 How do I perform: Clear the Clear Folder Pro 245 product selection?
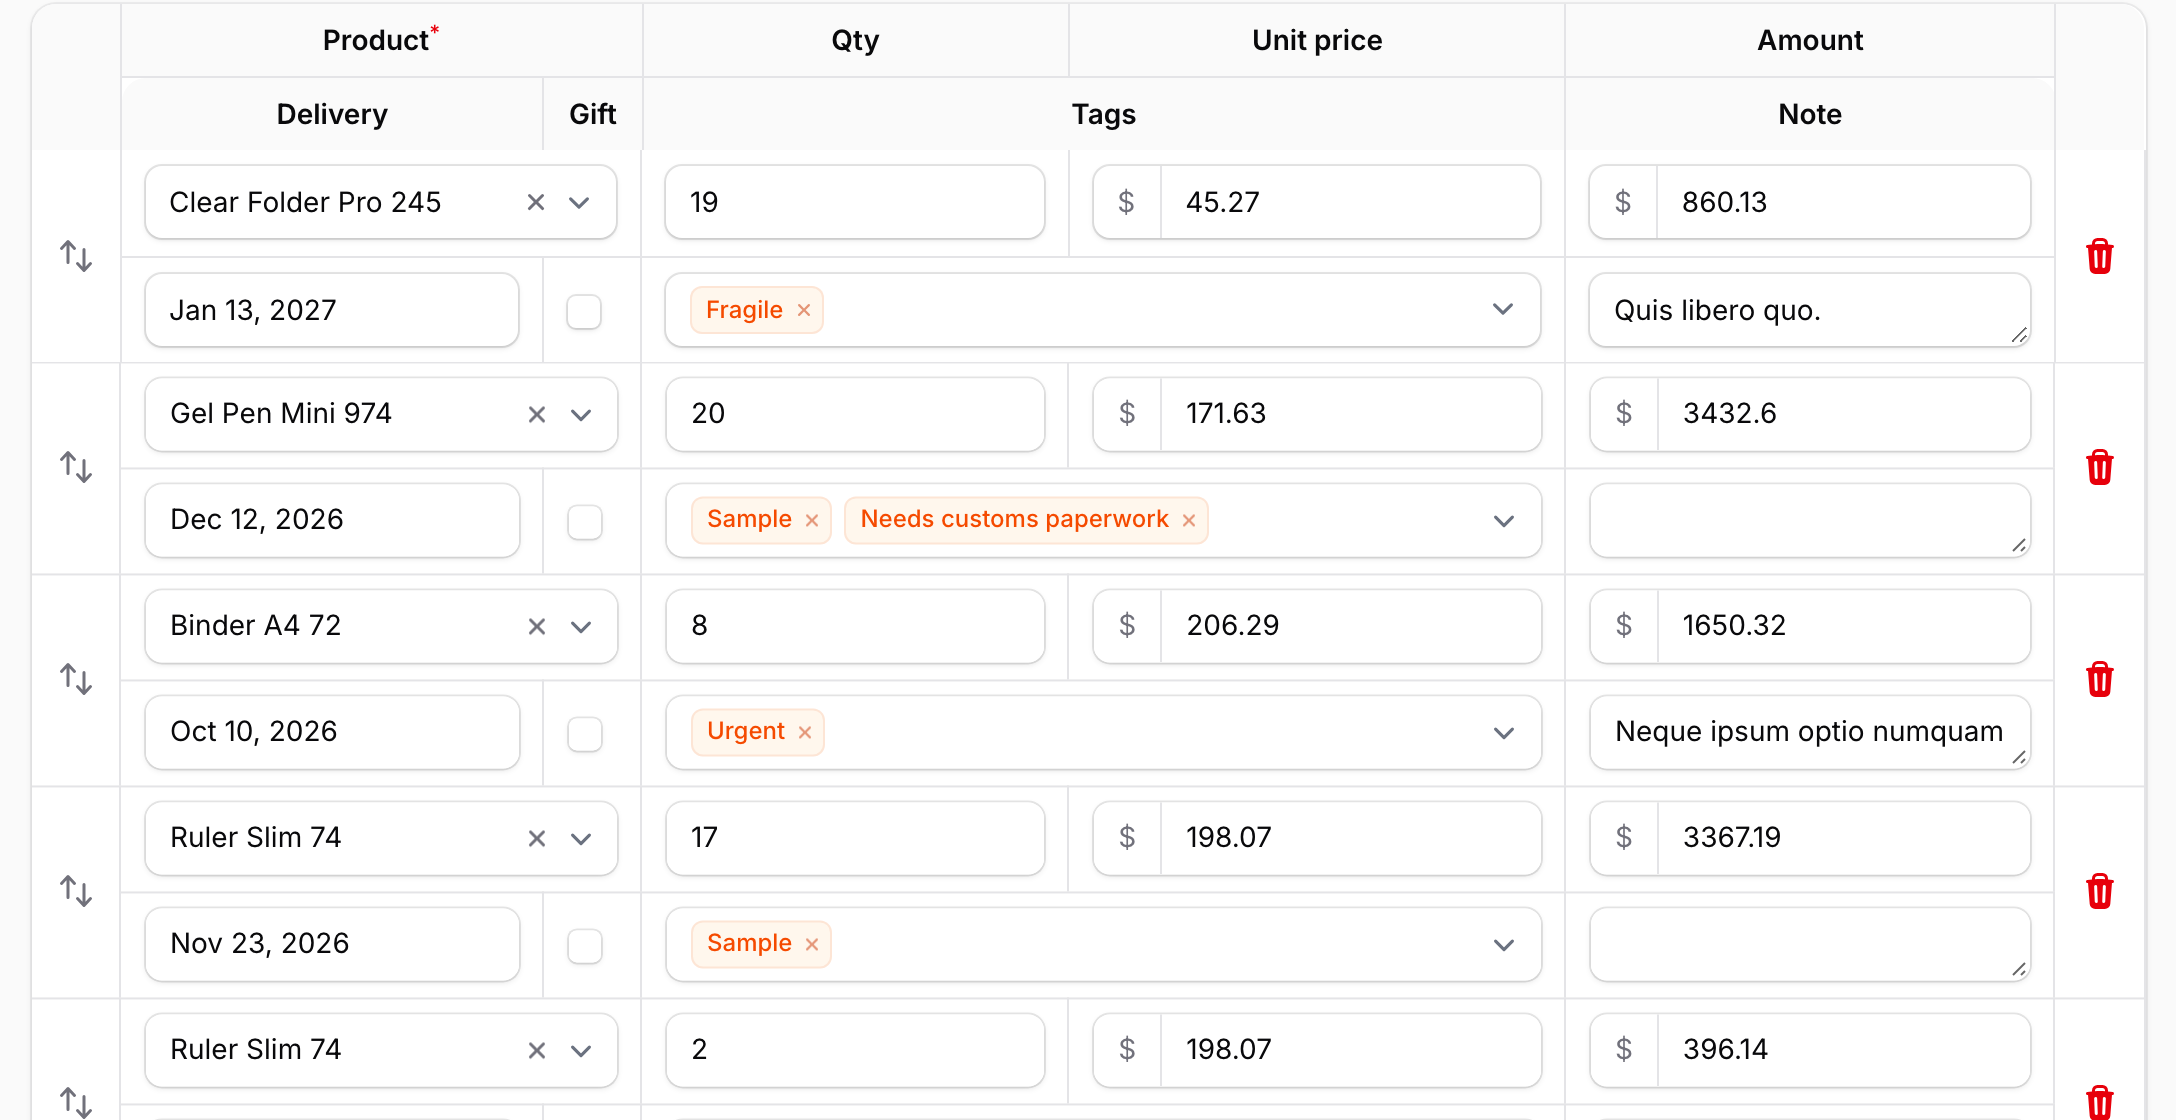click(536, 202)
